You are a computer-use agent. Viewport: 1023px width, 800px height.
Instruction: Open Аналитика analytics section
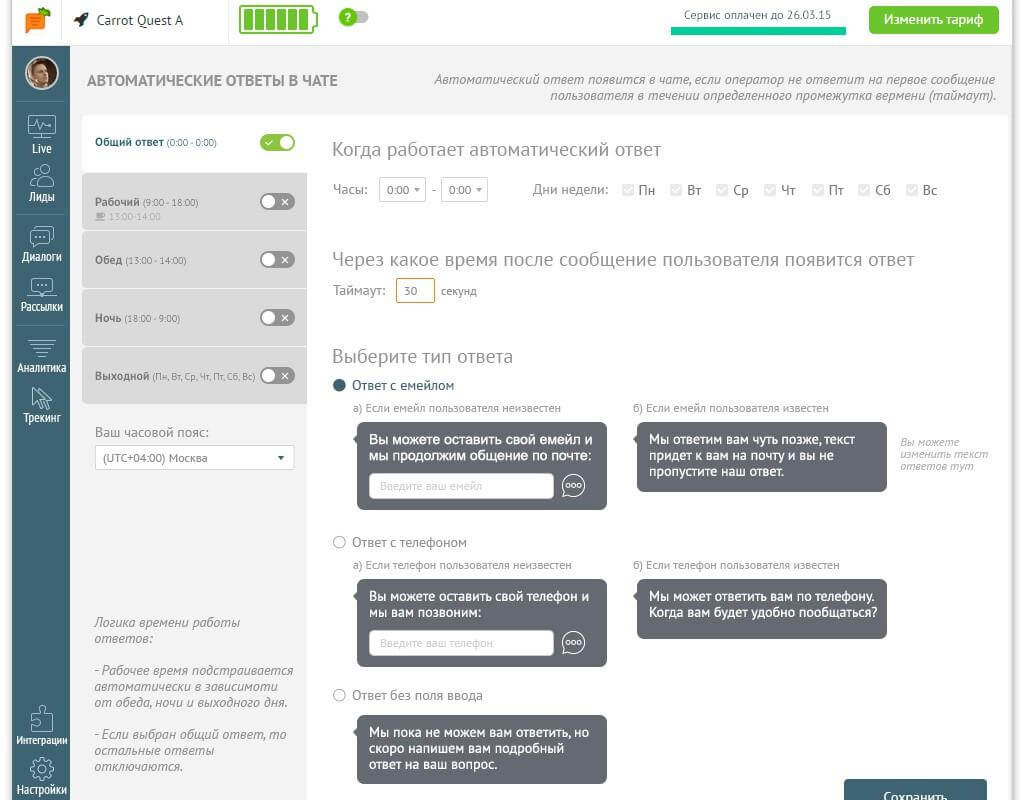point(41,355)
